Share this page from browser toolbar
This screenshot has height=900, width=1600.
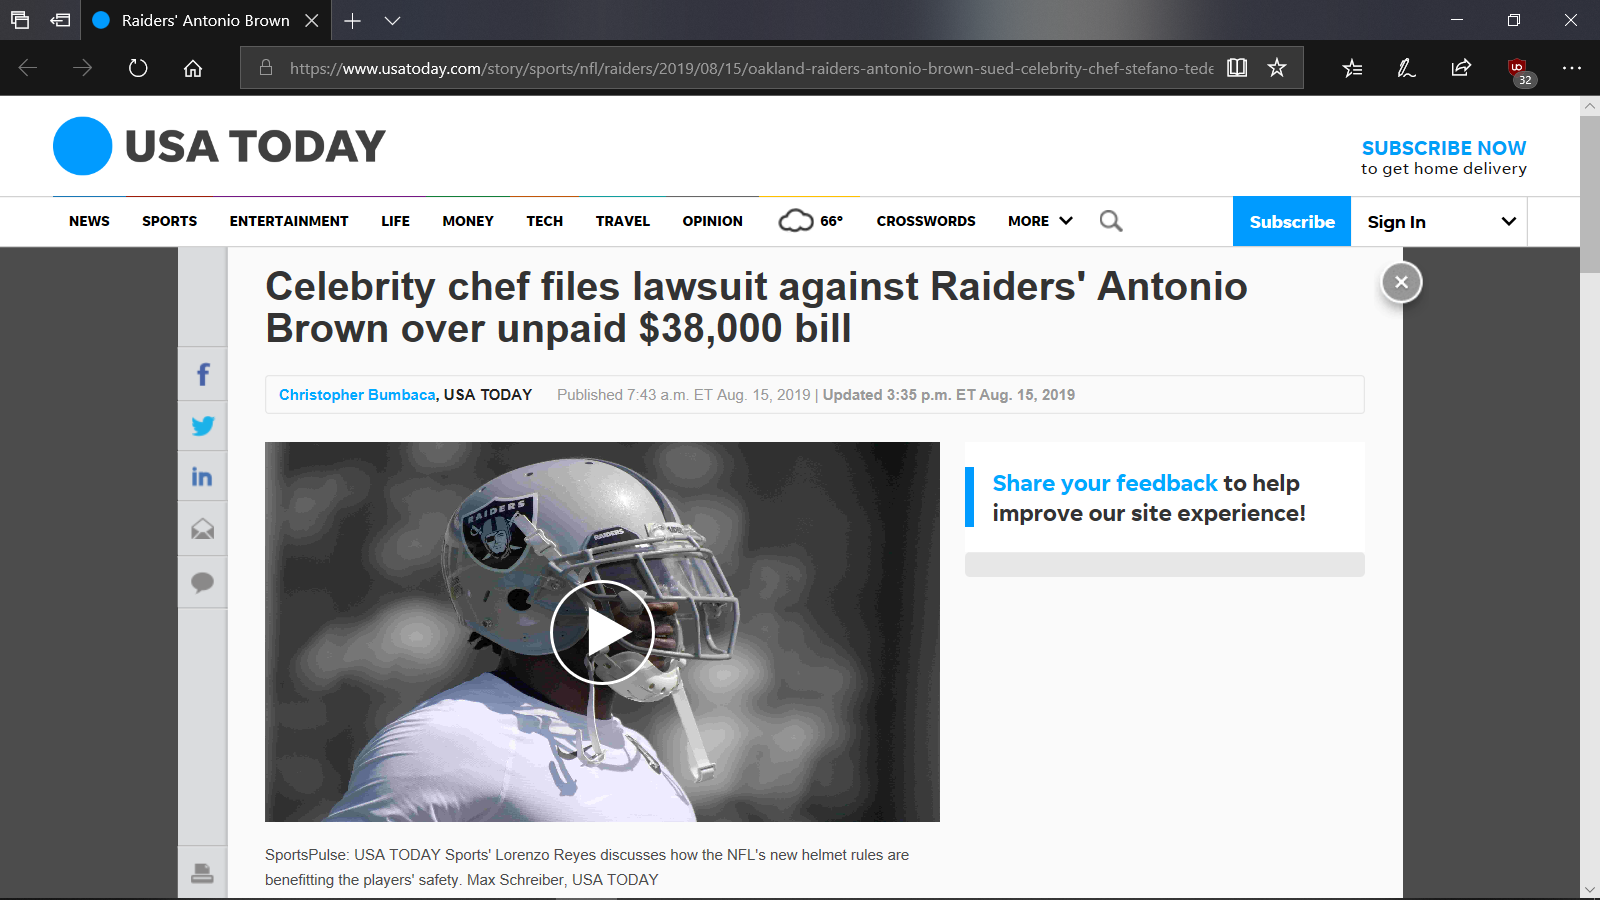(1461, 68)
